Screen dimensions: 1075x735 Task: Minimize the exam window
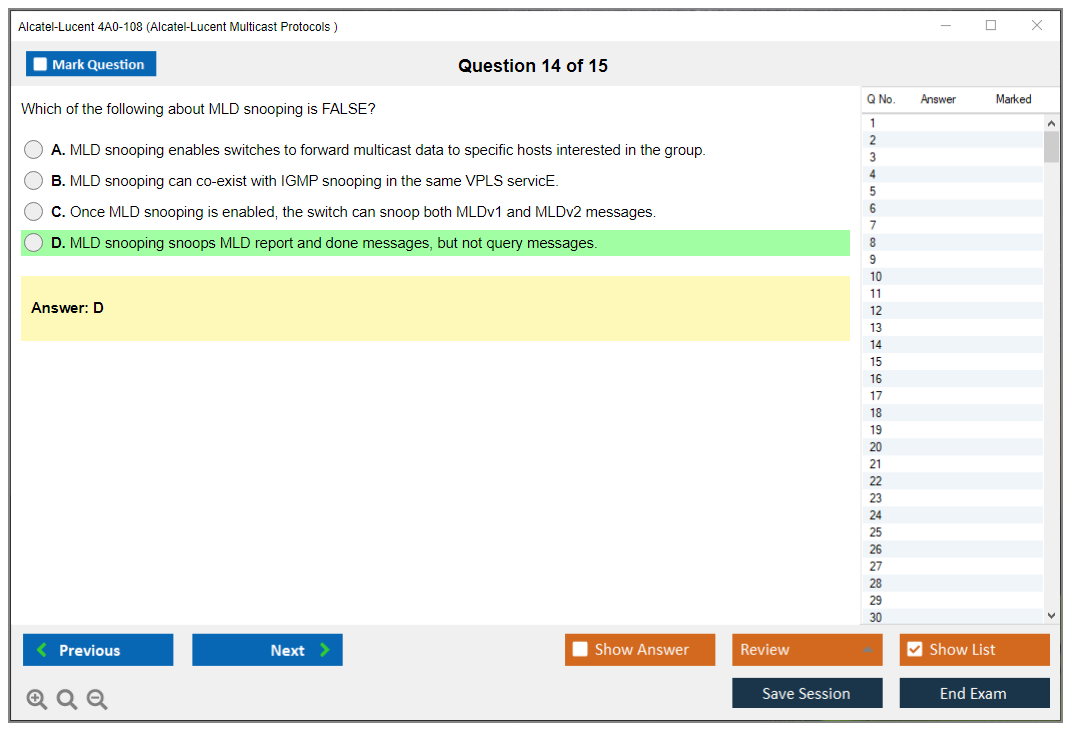[x=945, y=26]
